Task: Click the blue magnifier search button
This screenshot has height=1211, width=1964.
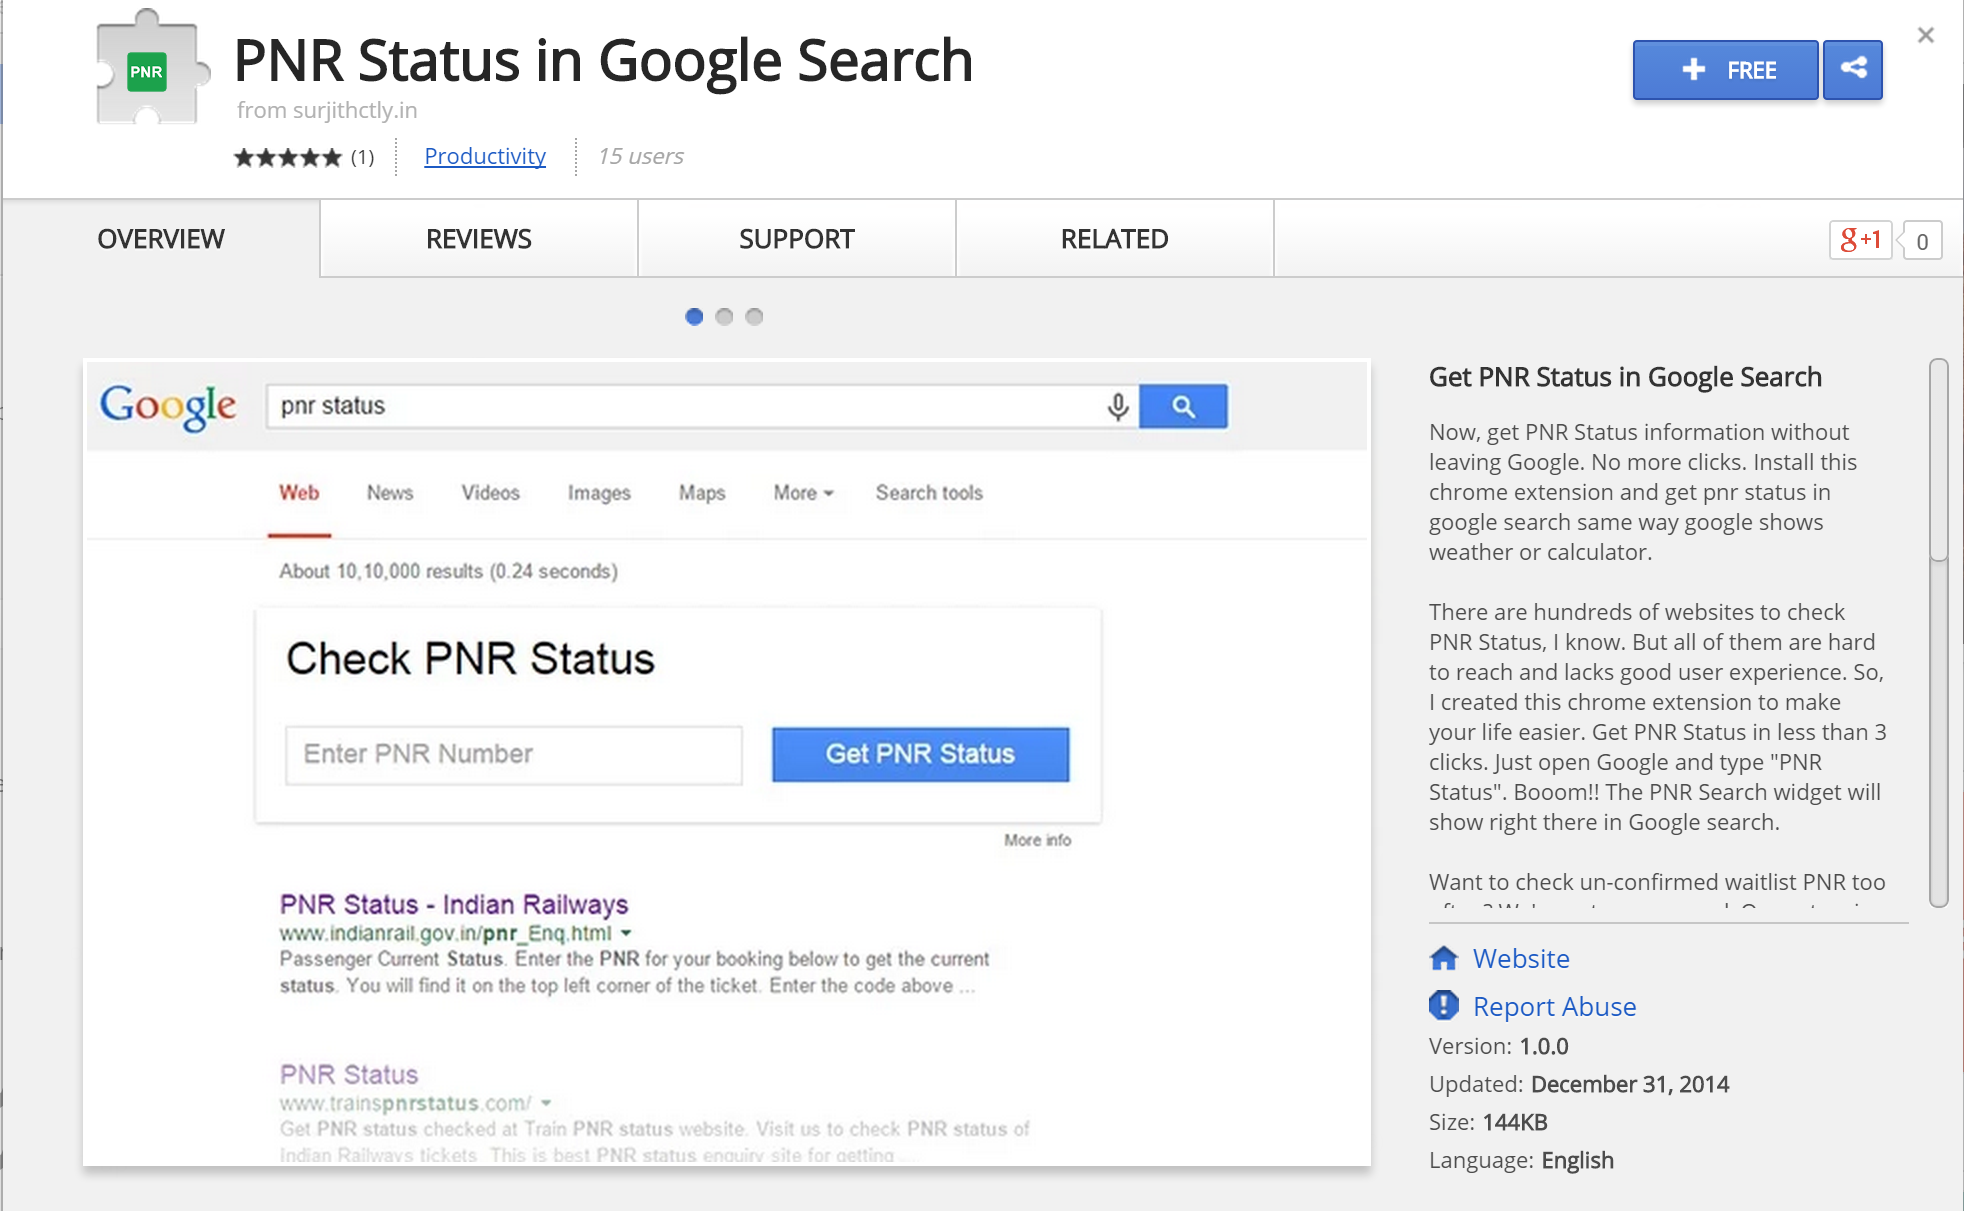Action: (1183, 406)
